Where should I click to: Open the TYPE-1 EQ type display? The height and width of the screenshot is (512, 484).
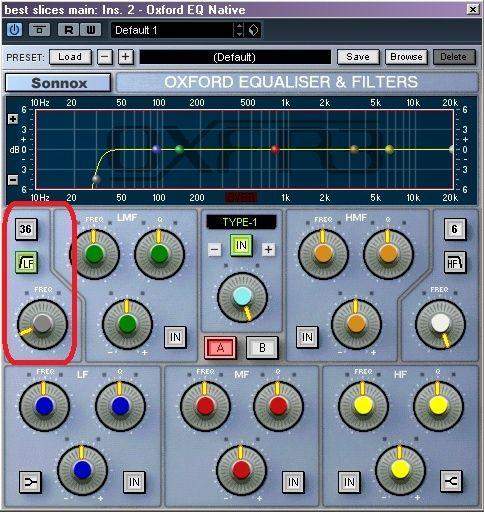[241, 222]
